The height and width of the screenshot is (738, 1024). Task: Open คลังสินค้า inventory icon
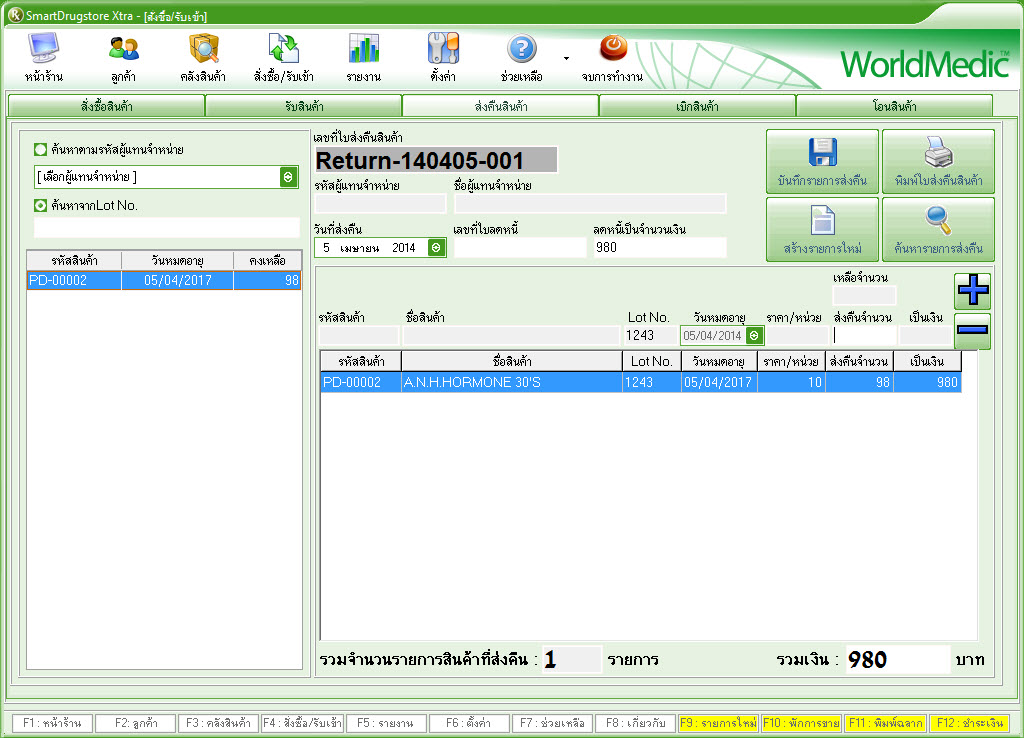pyautogui.click(x=204, y=49)
